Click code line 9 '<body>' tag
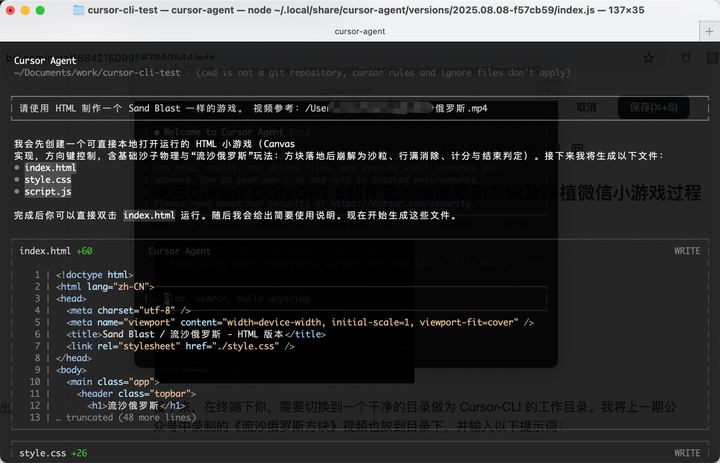This screenshot has height=463, width=720. pos(71,370)
